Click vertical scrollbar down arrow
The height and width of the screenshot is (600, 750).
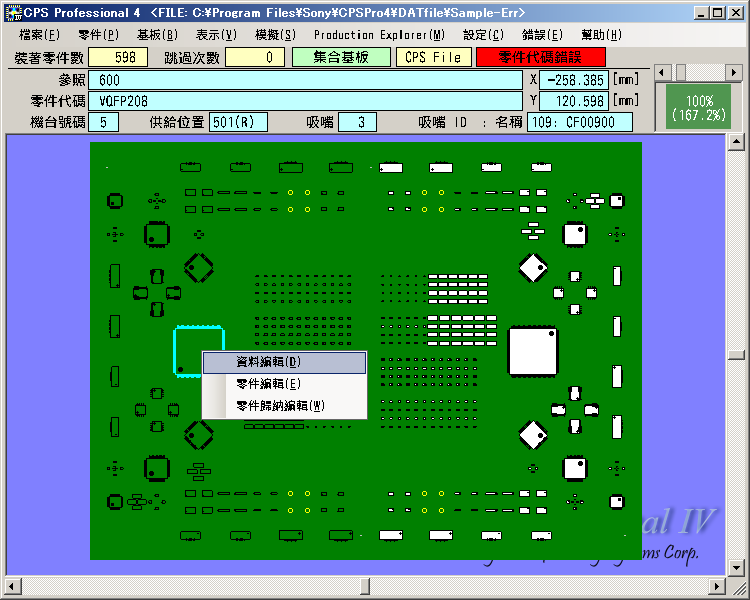point(736,567)
